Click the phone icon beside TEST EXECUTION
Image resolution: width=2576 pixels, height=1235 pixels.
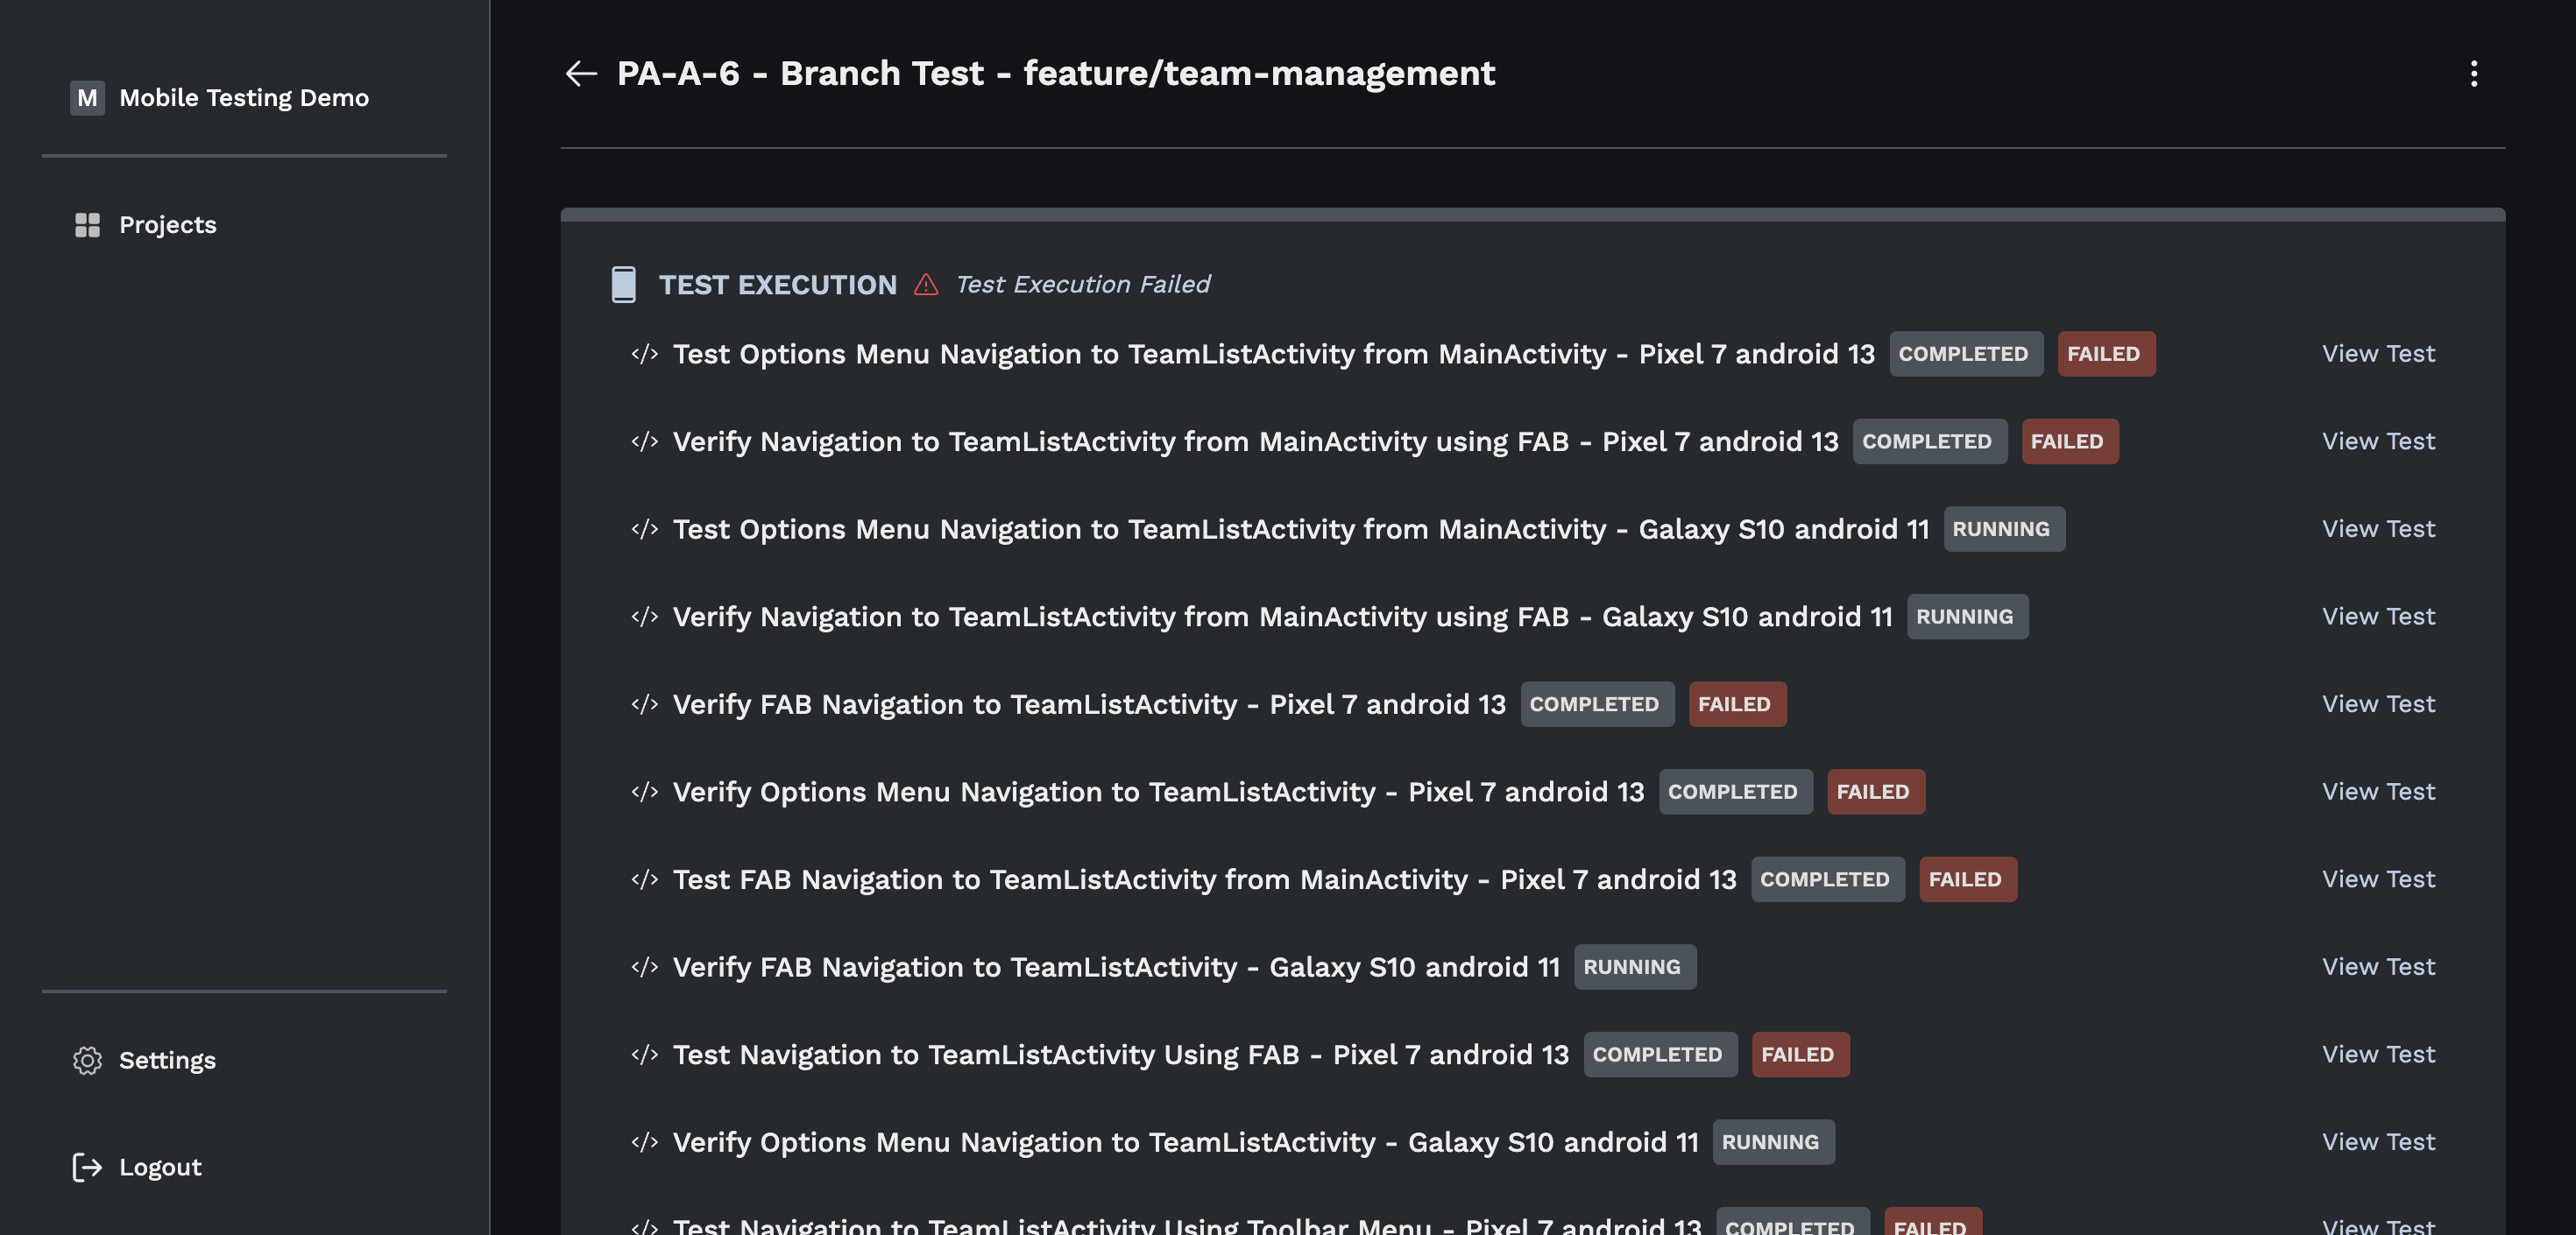[623, 284]
